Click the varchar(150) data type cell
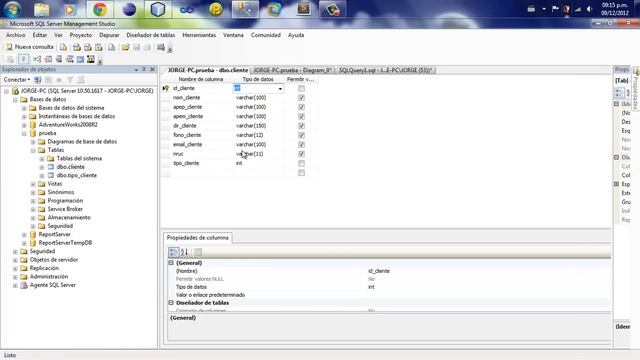This screenshot has height=360, width=640. click(258, 126)
